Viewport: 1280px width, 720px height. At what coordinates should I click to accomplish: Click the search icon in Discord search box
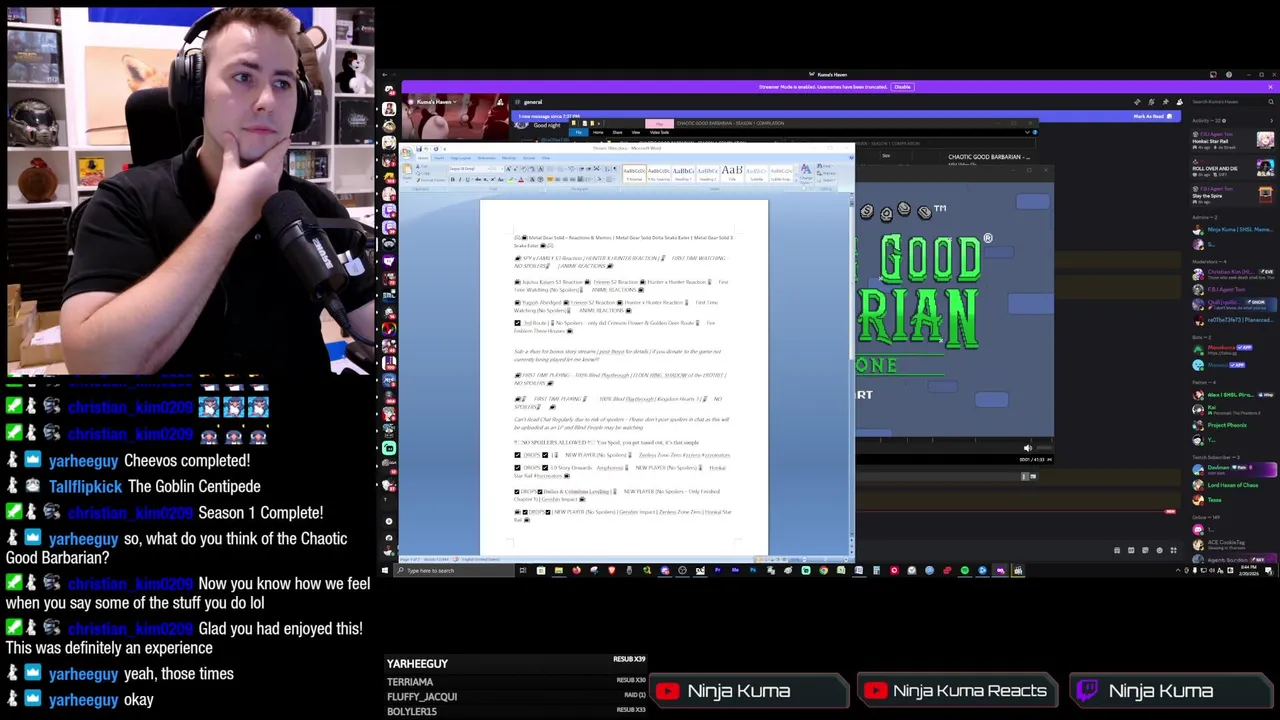pos(1271,102)
